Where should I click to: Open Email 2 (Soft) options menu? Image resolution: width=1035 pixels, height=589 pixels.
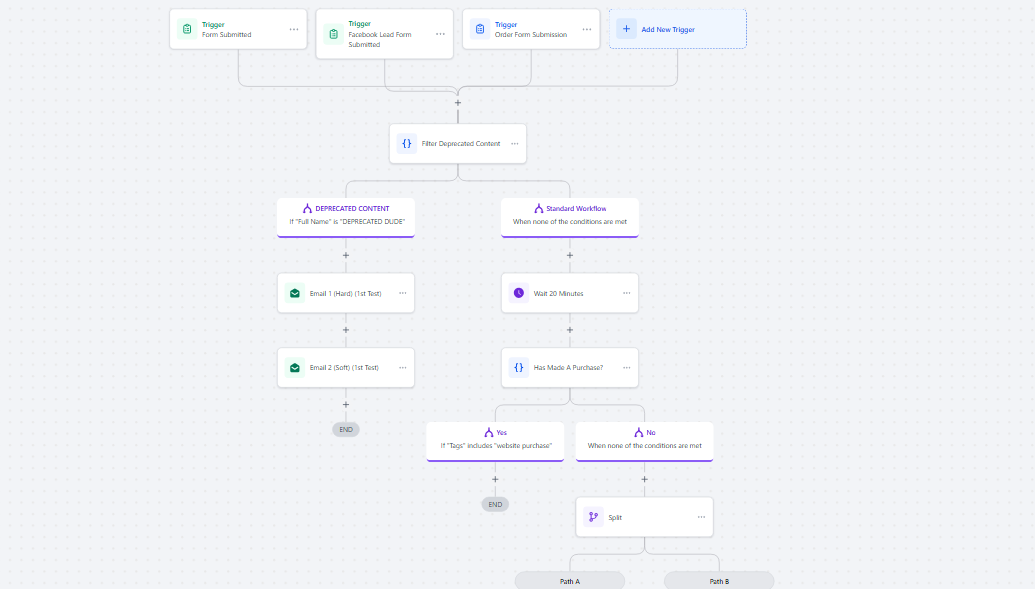pyautogui.click(x=403, y=368)
